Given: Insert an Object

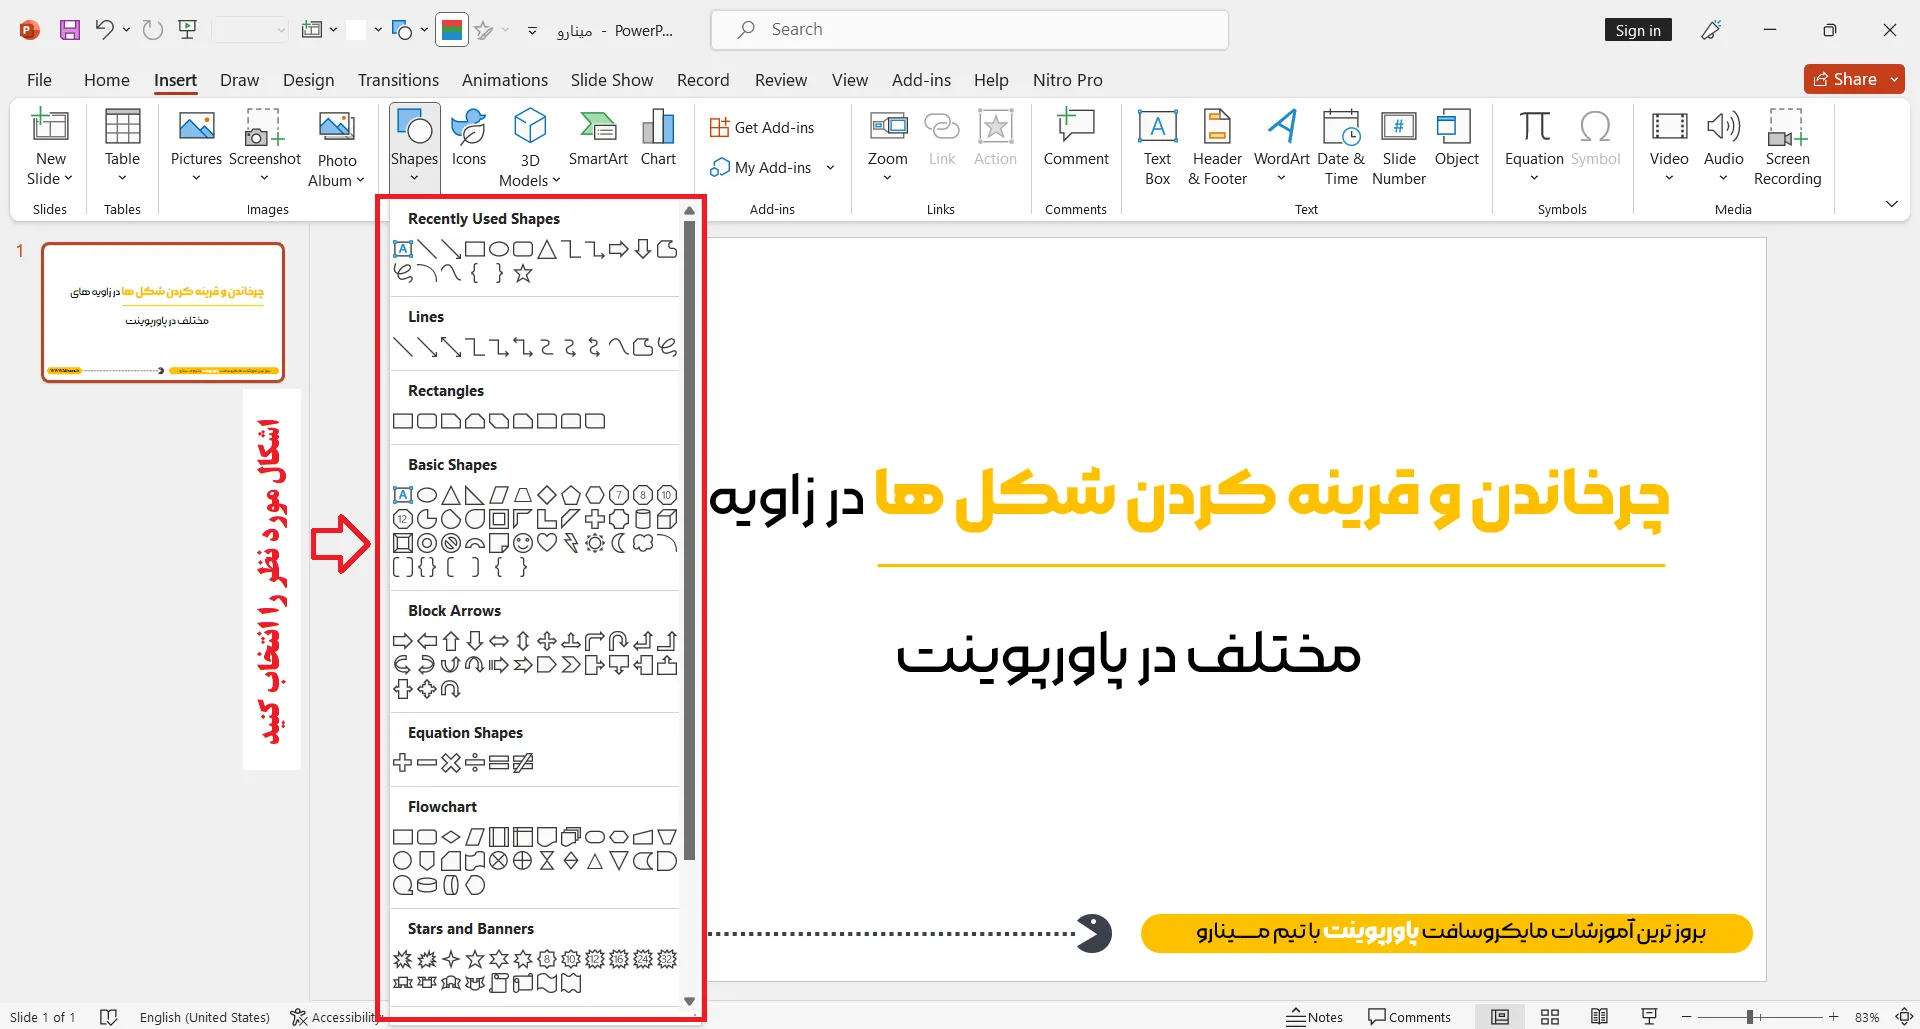Looking at the screenshot, I should click(1456, 139).
